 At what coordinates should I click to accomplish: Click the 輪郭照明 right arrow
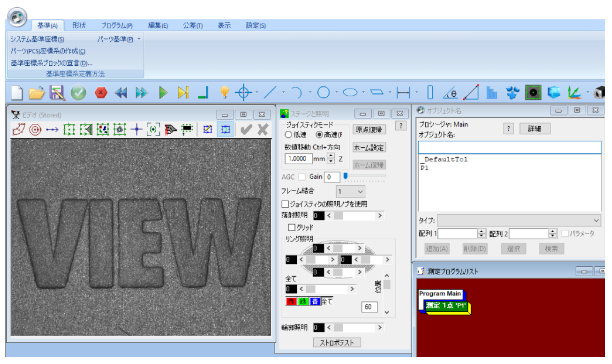pyautogui.click(x=379, y=327)
